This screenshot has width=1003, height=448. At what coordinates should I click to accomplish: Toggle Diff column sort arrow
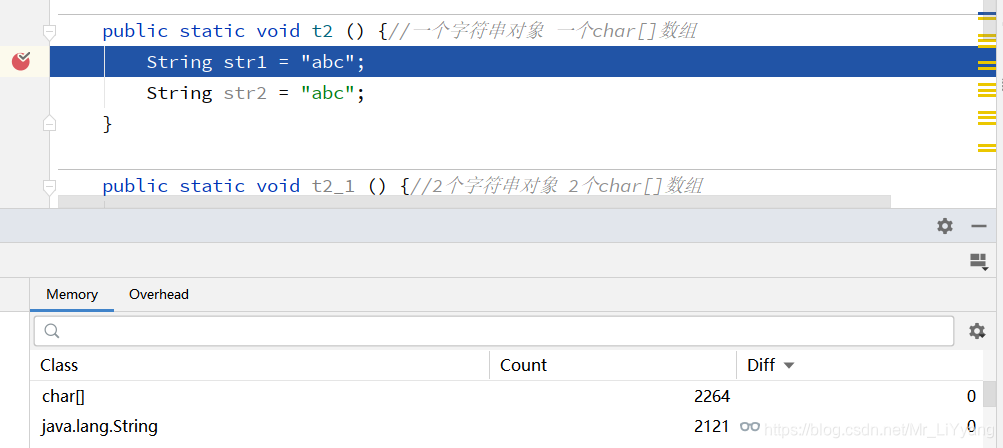point(789,365)
